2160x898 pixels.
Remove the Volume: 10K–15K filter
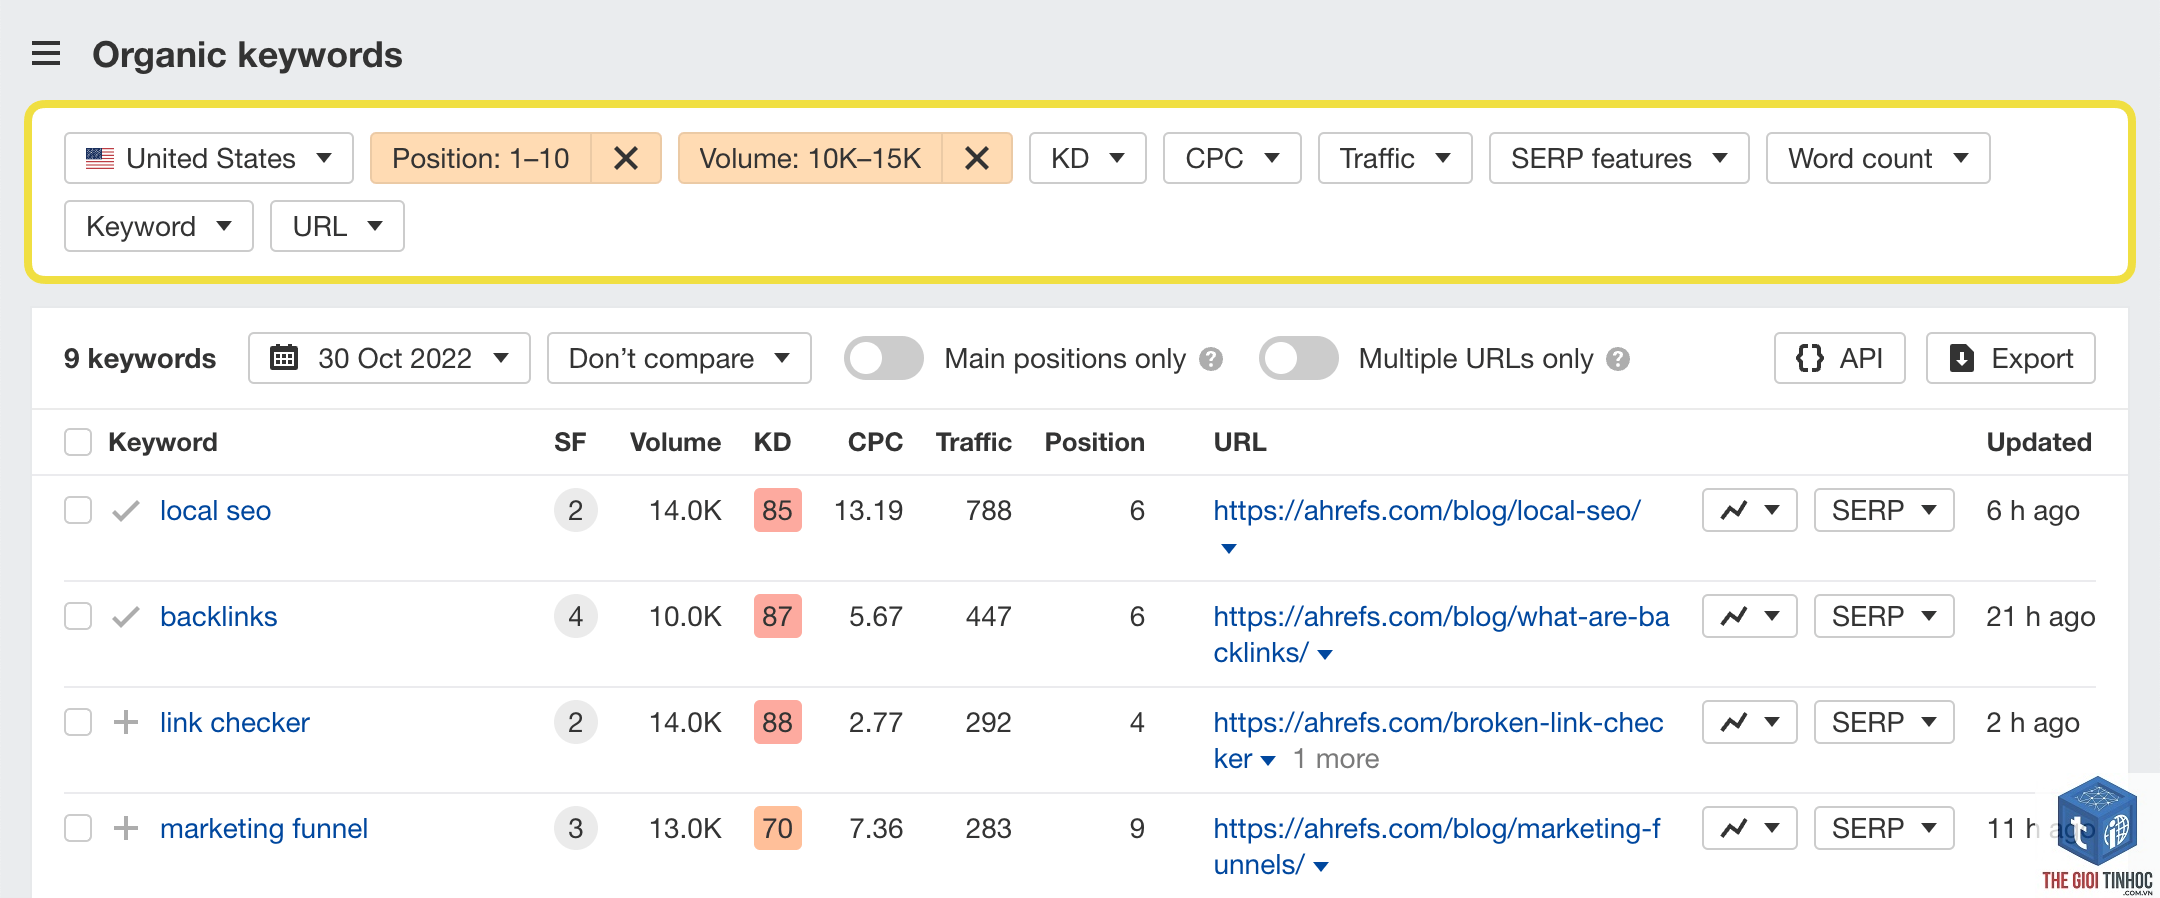click(x=977, y=158)
